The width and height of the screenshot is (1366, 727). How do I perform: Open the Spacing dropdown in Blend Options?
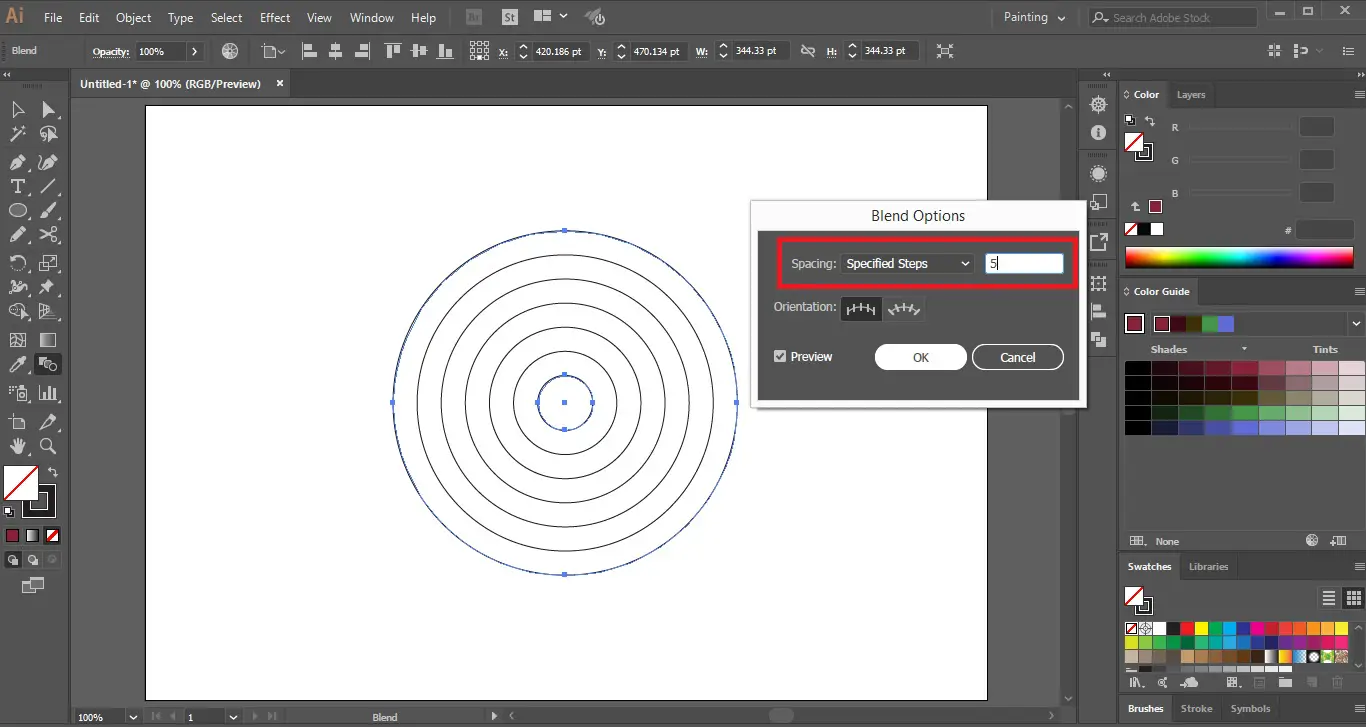[907, 264]
